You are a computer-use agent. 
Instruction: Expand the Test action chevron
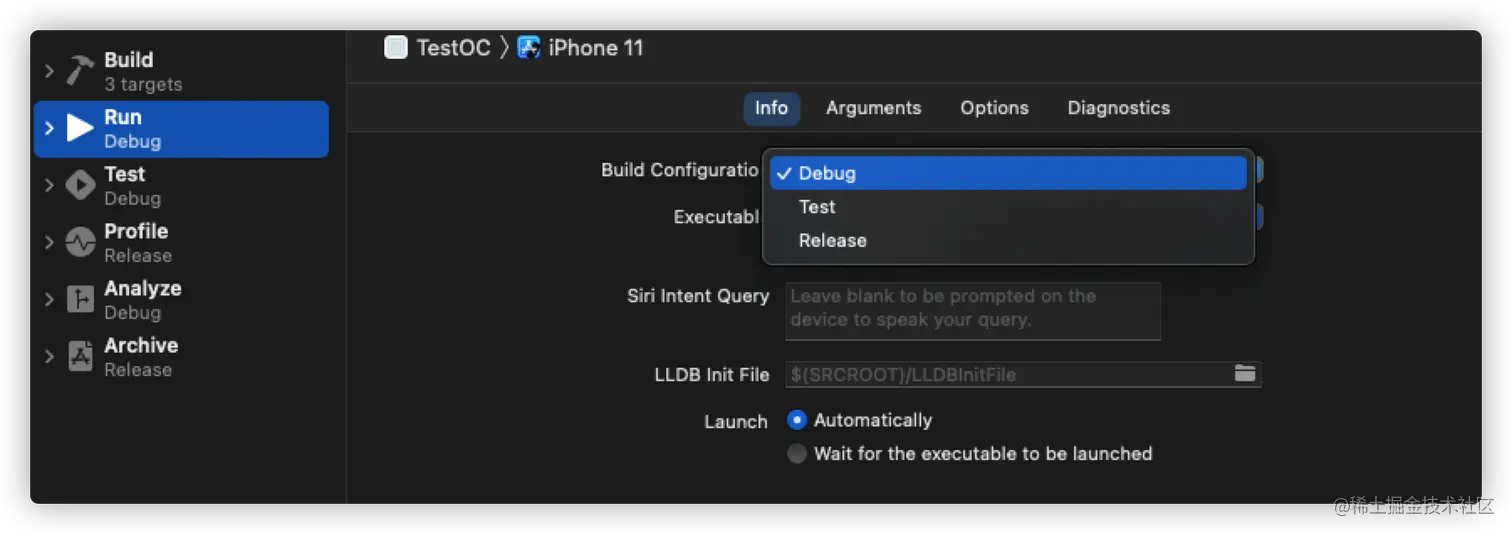tap(49, 185)
